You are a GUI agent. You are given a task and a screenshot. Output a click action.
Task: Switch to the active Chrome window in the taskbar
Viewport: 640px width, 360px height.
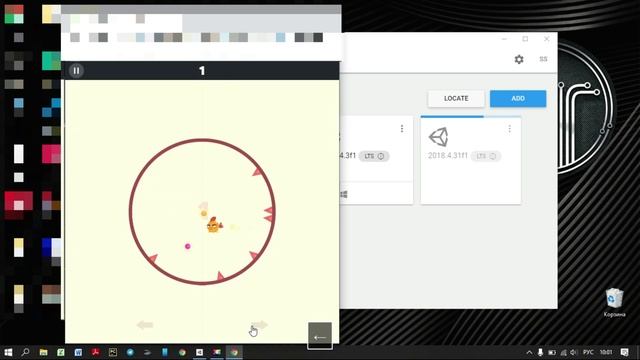point(234,352)
